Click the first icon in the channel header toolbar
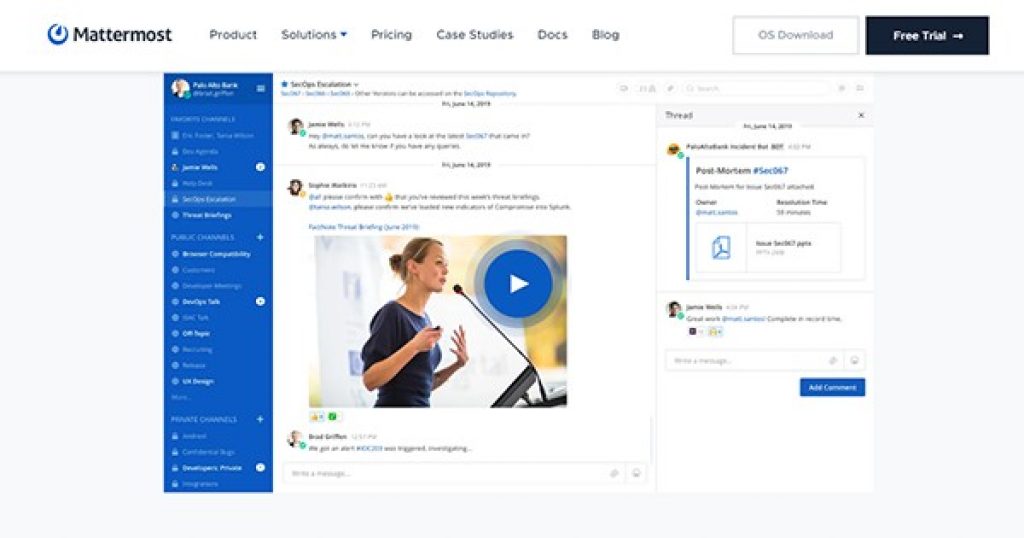The image size is (1024, 538). (x=624, y=88)
